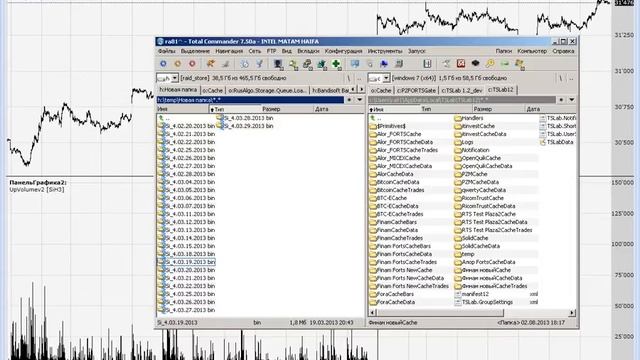The image size is (640, 360).
Task: Click the red square toolbar icon
Action: 461,64
